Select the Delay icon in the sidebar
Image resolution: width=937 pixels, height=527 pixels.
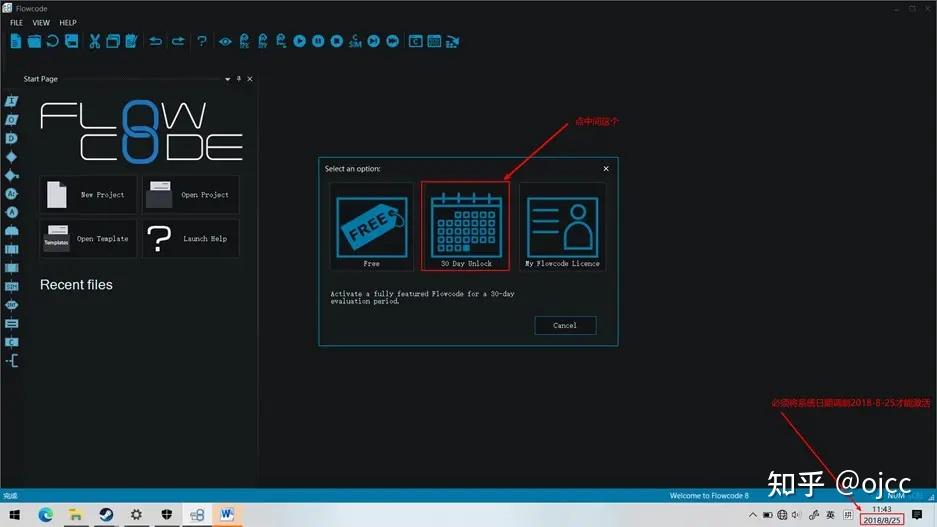(11, 138)
